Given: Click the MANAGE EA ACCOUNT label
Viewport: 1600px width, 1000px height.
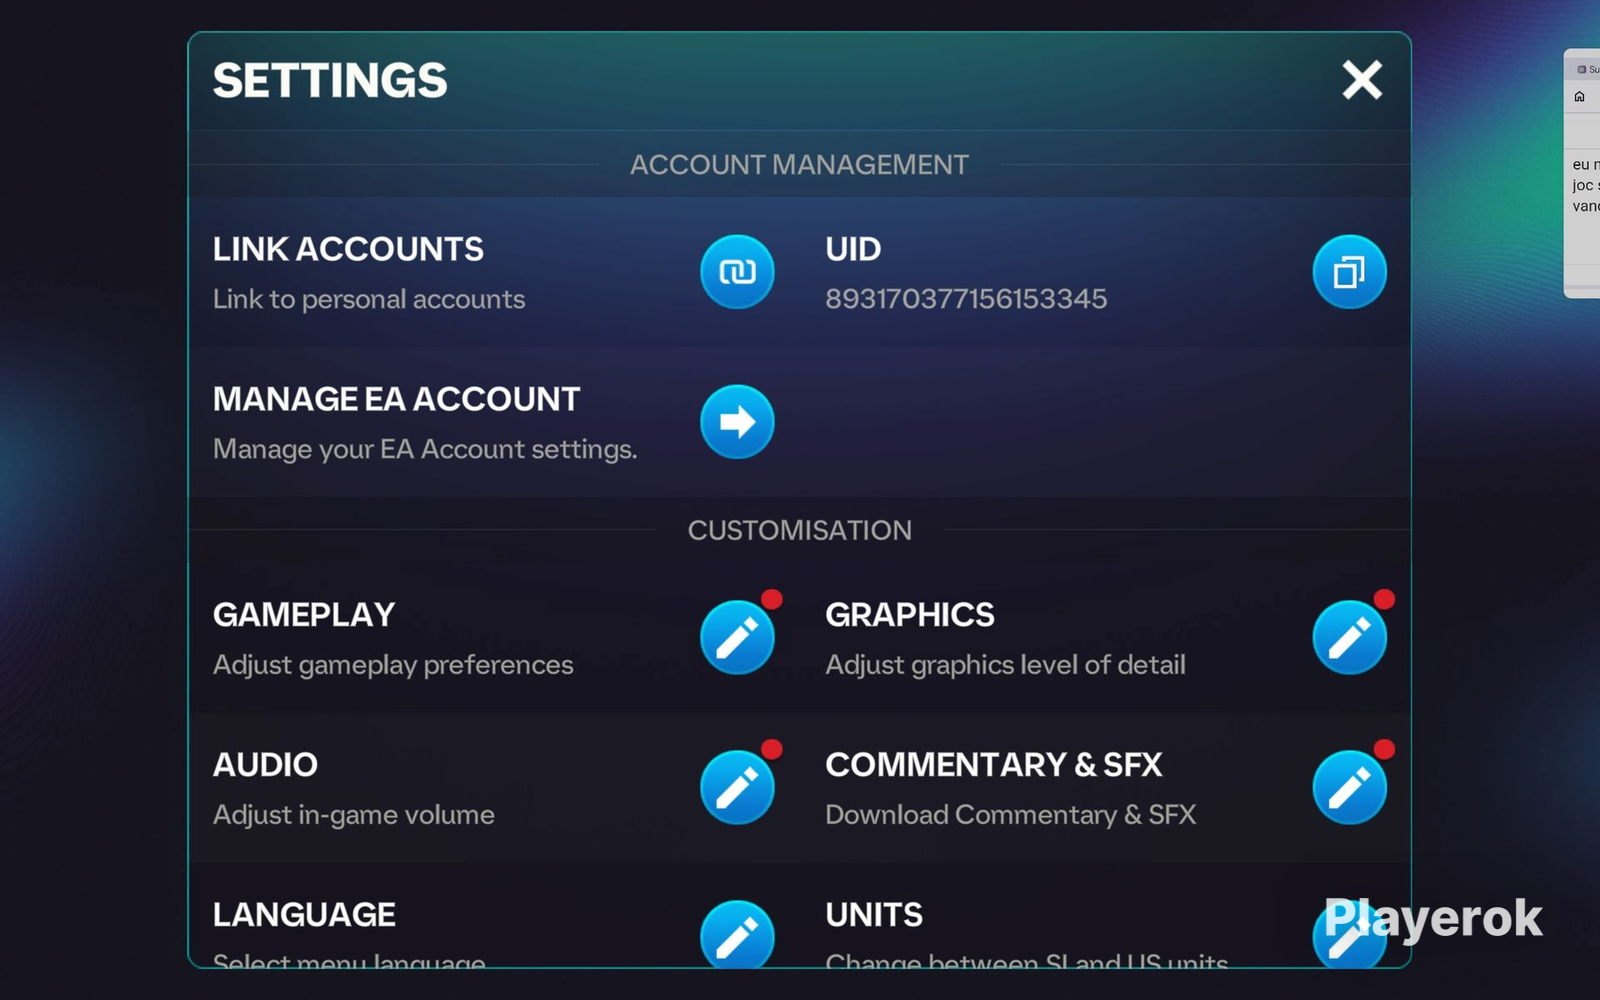Looking at the screenshot, I should click(x=396, y=399).
